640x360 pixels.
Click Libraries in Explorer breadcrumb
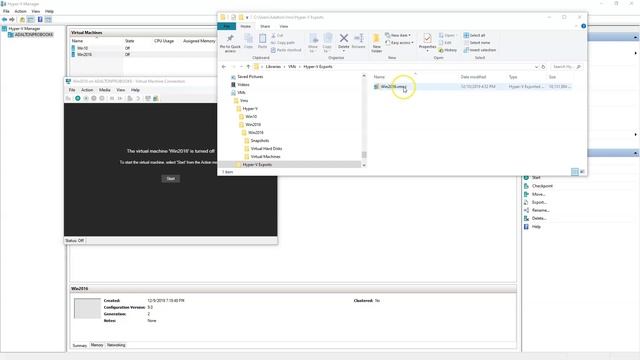[x=273, y=67]
